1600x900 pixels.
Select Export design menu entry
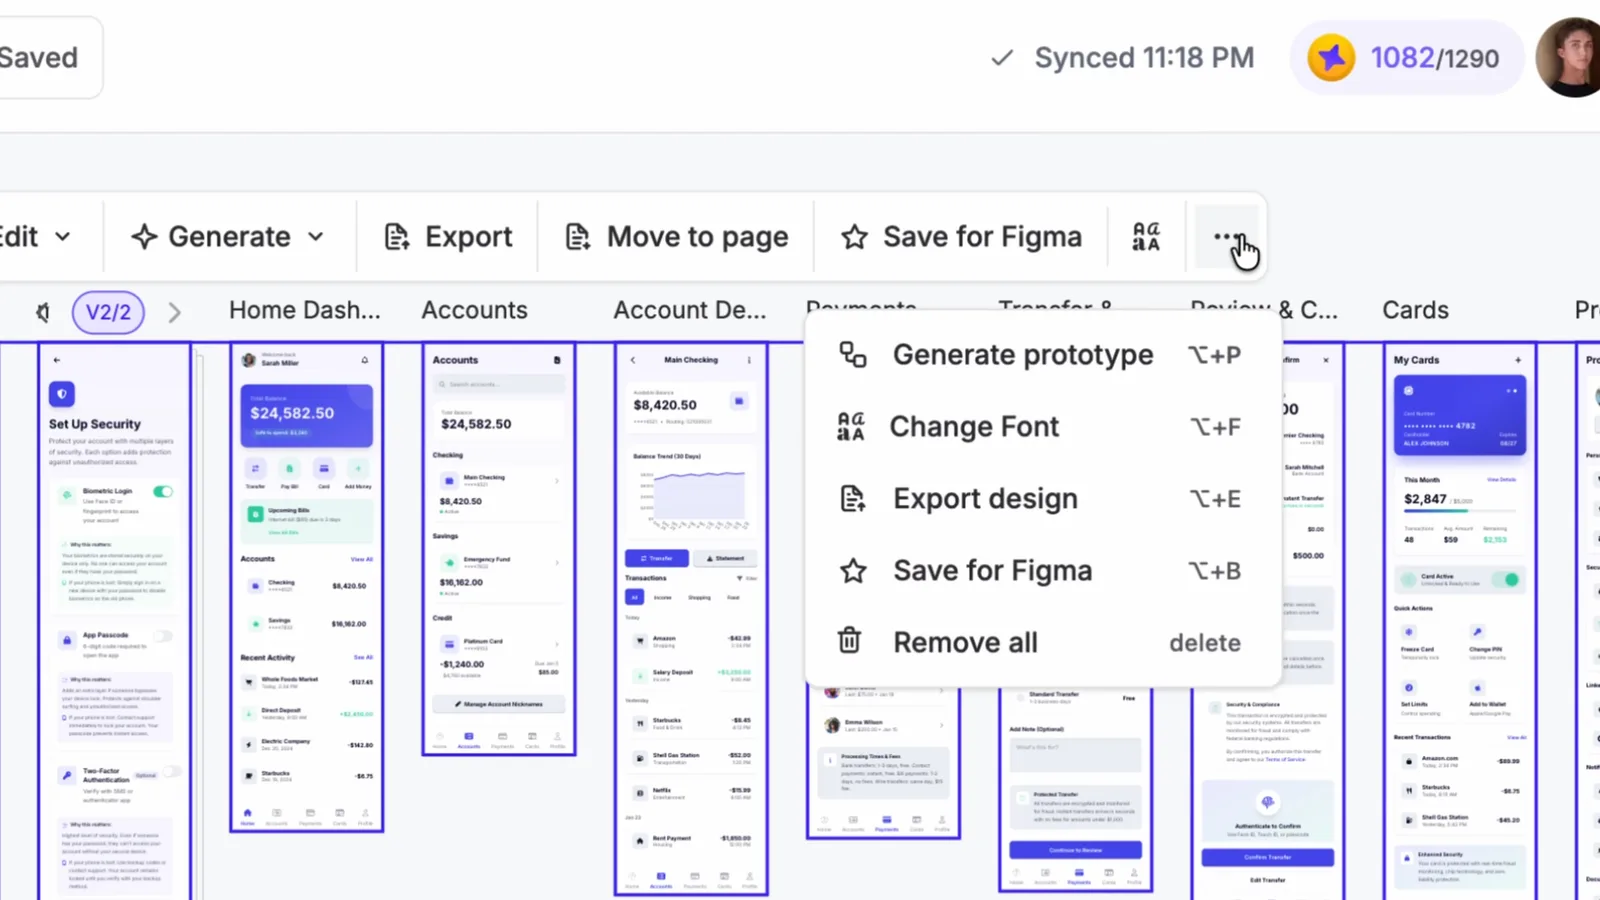tap(1043, 499)
